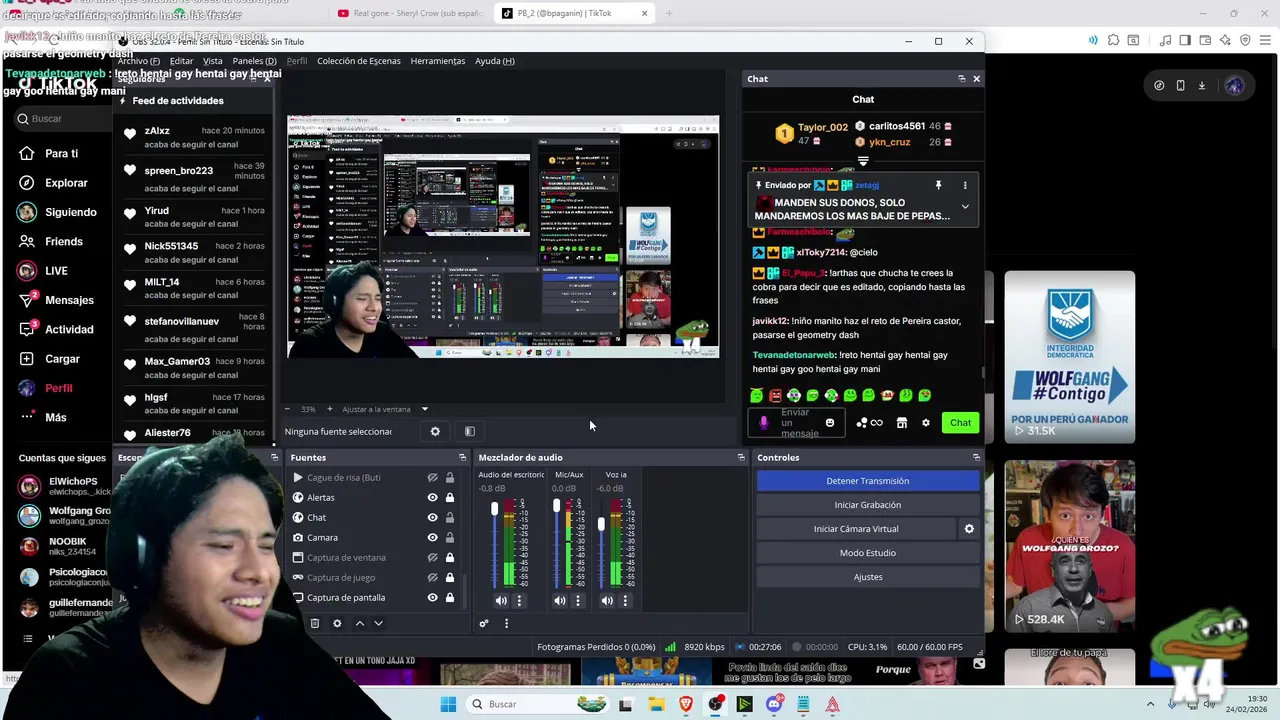
Task: Click Detener Transmisión in OBS controls
Action: point(867,481)
